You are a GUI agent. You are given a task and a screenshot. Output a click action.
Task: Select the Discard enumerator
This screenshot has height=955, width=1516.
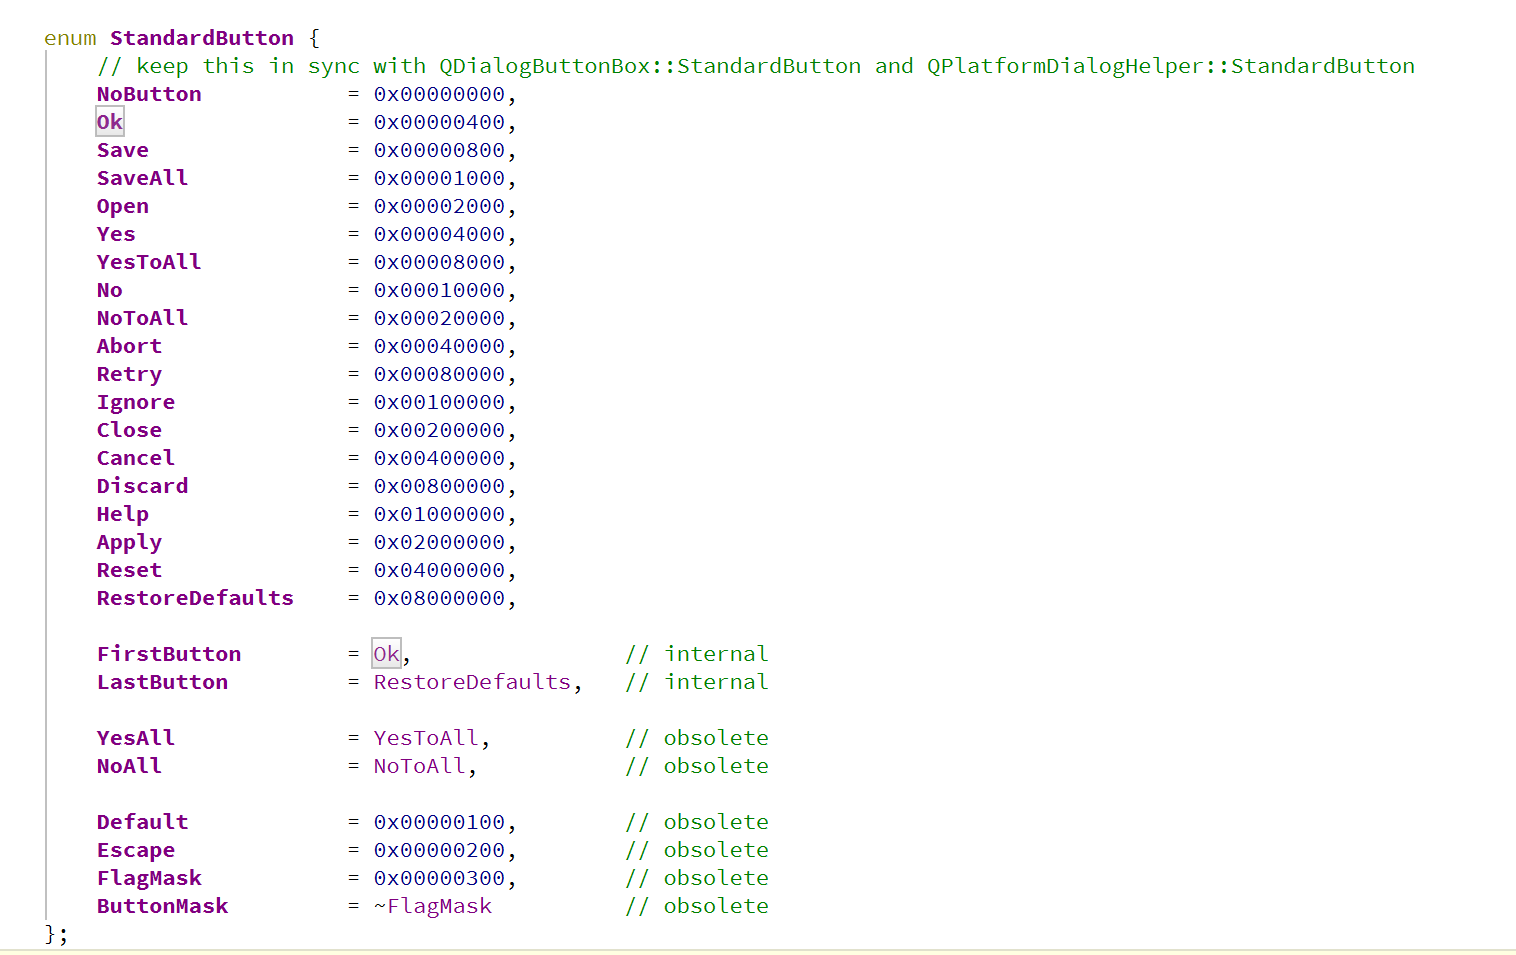pyautogui.click(x=142, y=486)
